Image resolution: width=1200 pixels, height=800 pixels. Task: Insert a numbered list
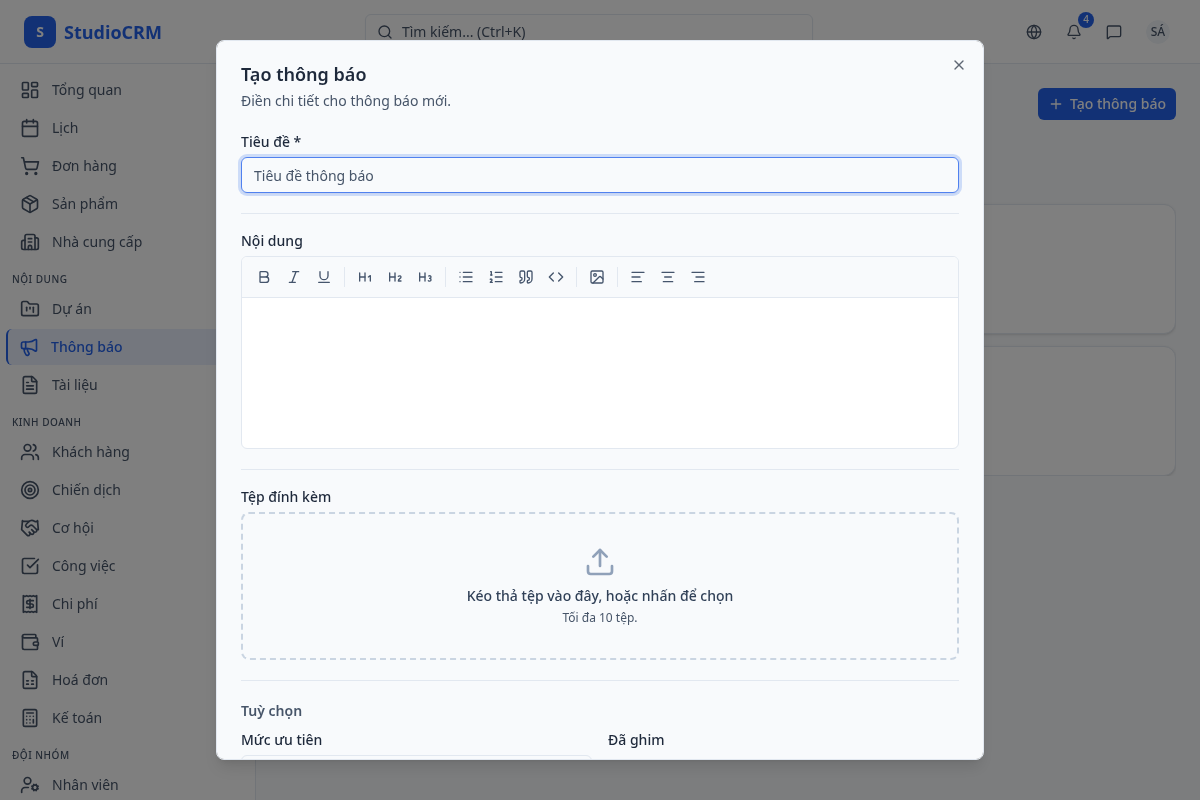(x=496, y=277)
